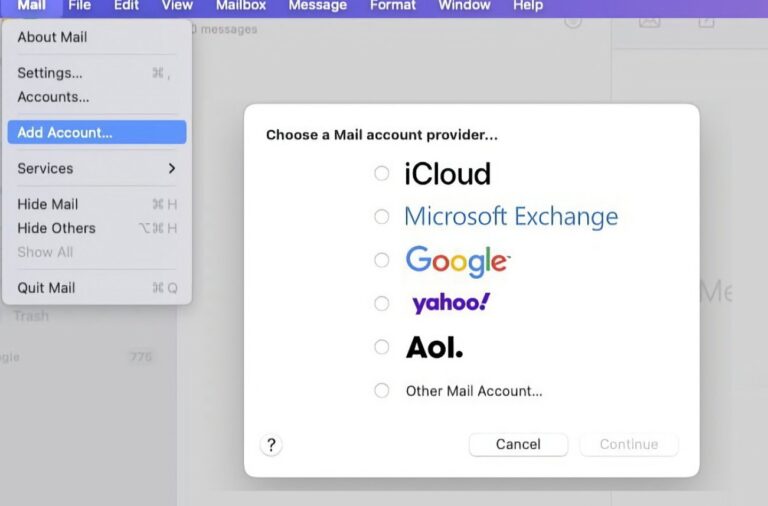Select the Microsoft Exchange radio button
The height and width of the screenshot is (506, 768).
pos(382,217)
